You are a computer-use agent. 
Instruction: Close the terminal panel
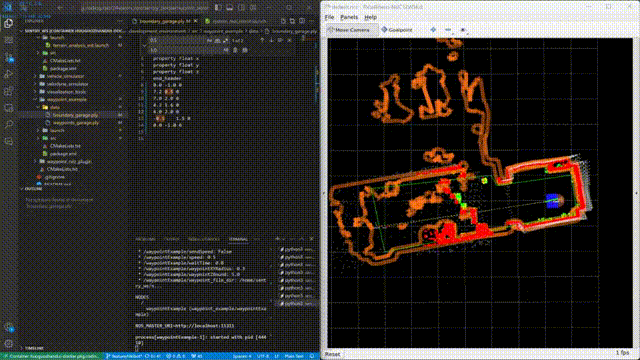pos(311,239)
